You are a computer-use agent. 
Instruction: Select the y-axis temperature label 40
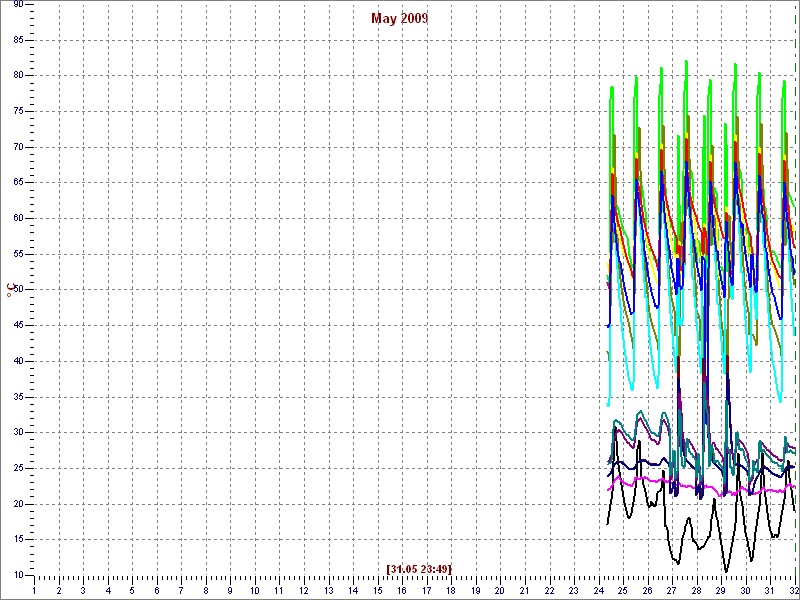(x=18, y=361)
